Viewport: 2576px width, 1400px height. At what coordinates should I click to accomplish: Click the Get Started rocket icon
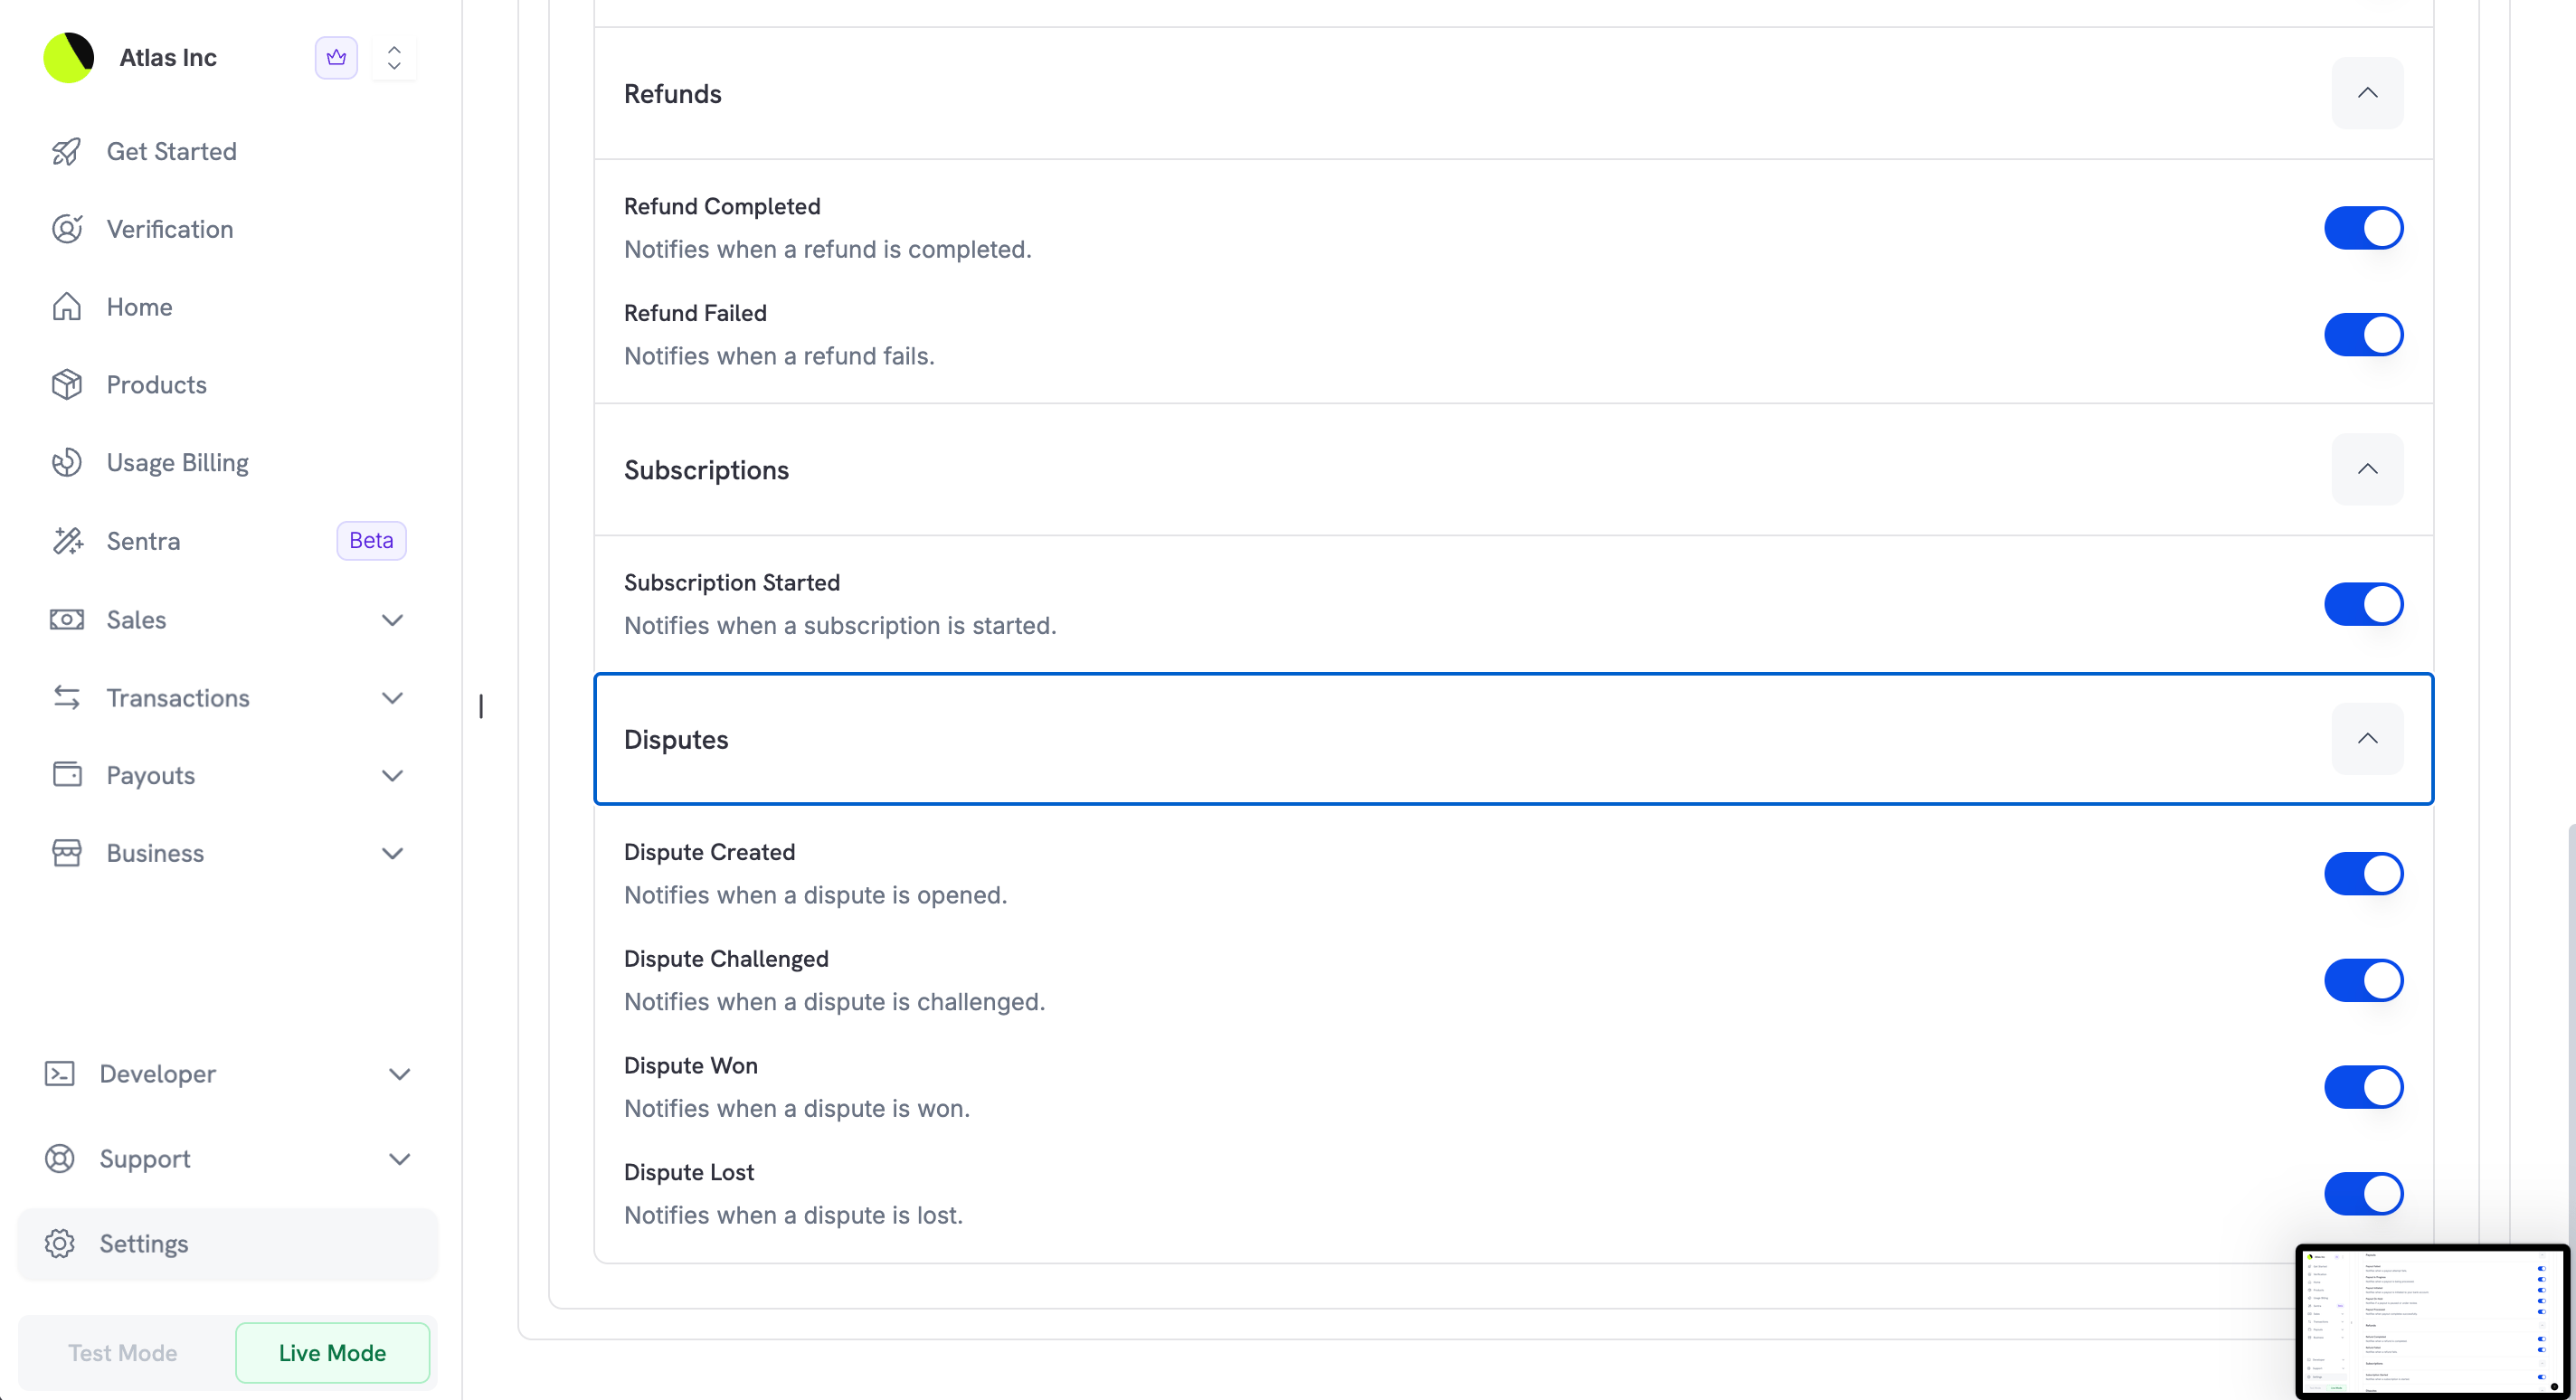pyautogui.click(x=67, y=152)
